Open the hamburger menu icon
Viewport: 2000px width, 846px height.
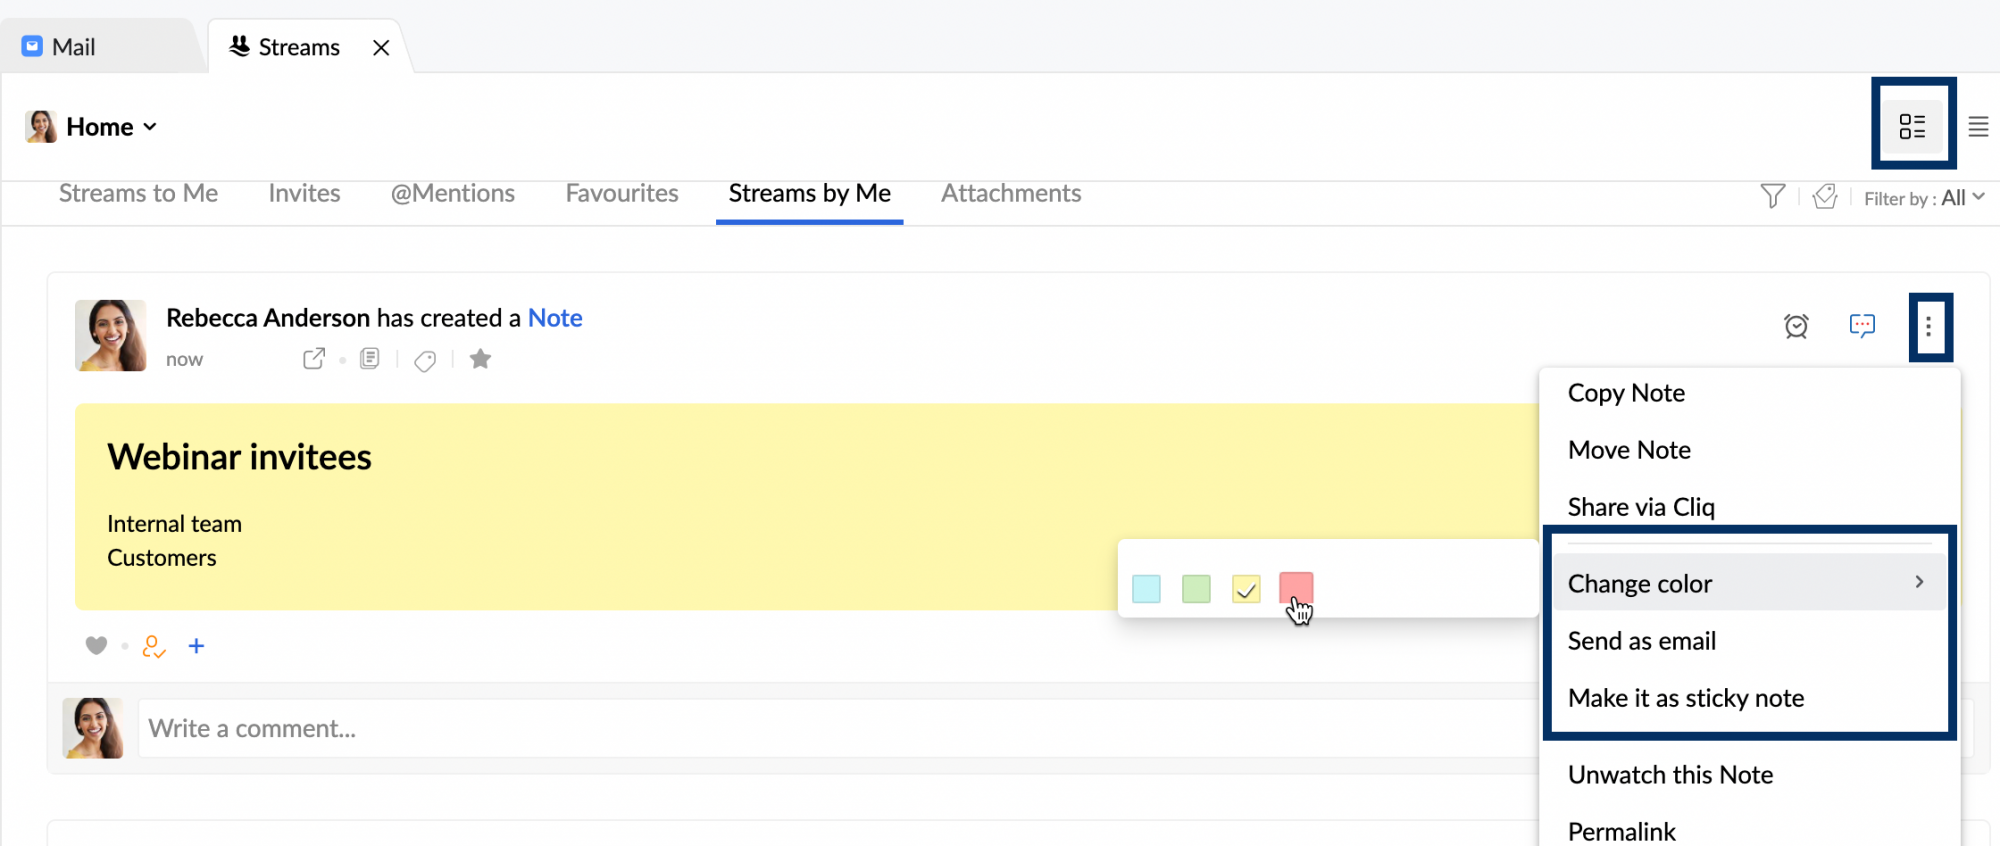click(1978, 127)
